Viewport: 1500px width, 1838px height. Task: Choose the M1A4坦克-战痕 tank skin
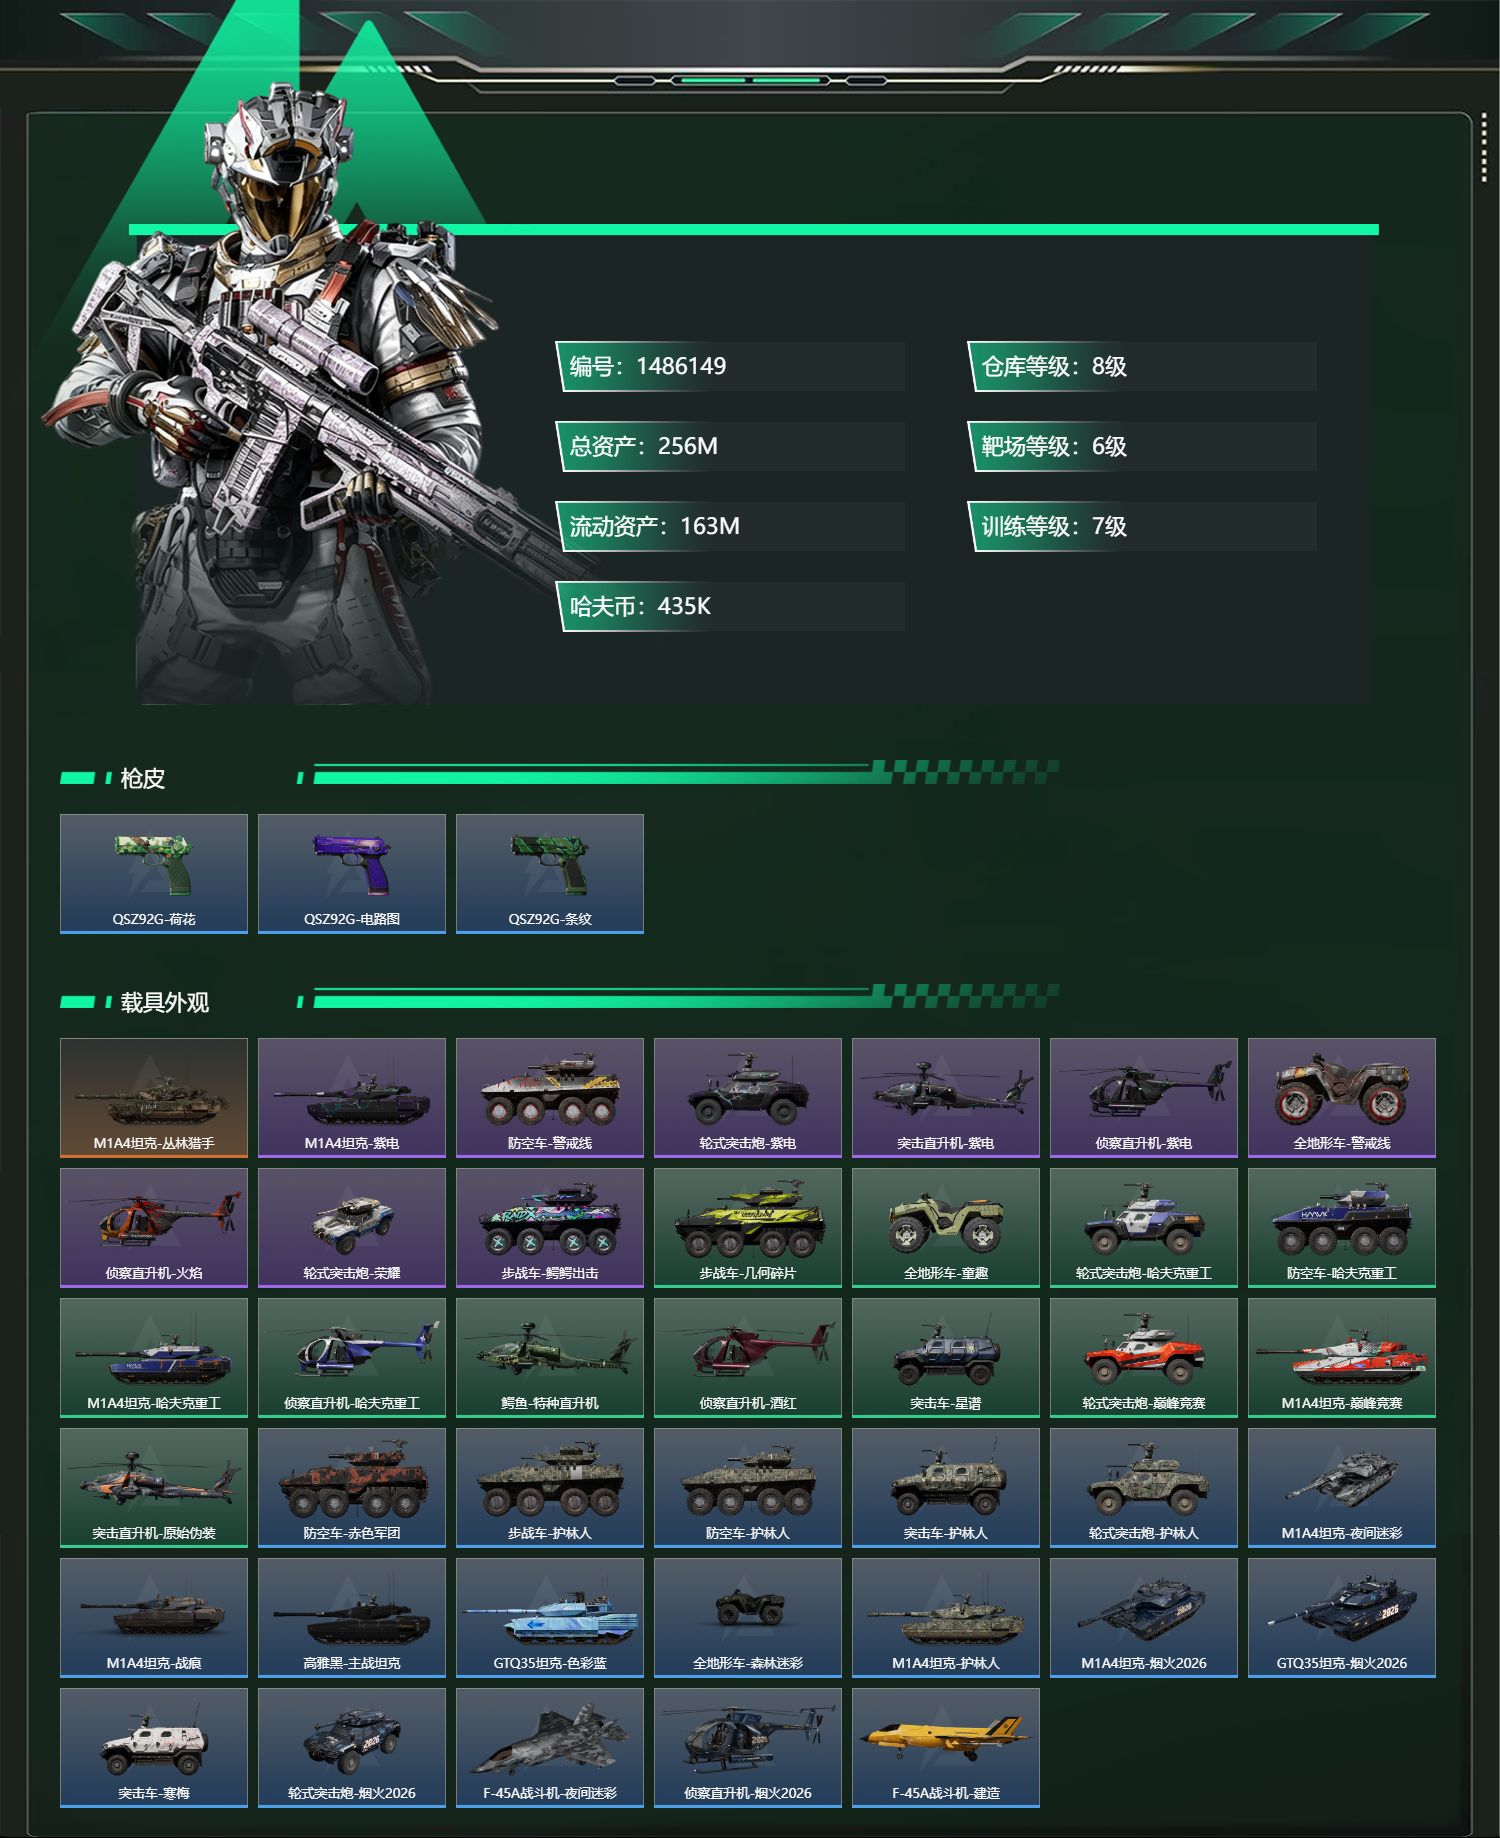(x=154, y=1618)
